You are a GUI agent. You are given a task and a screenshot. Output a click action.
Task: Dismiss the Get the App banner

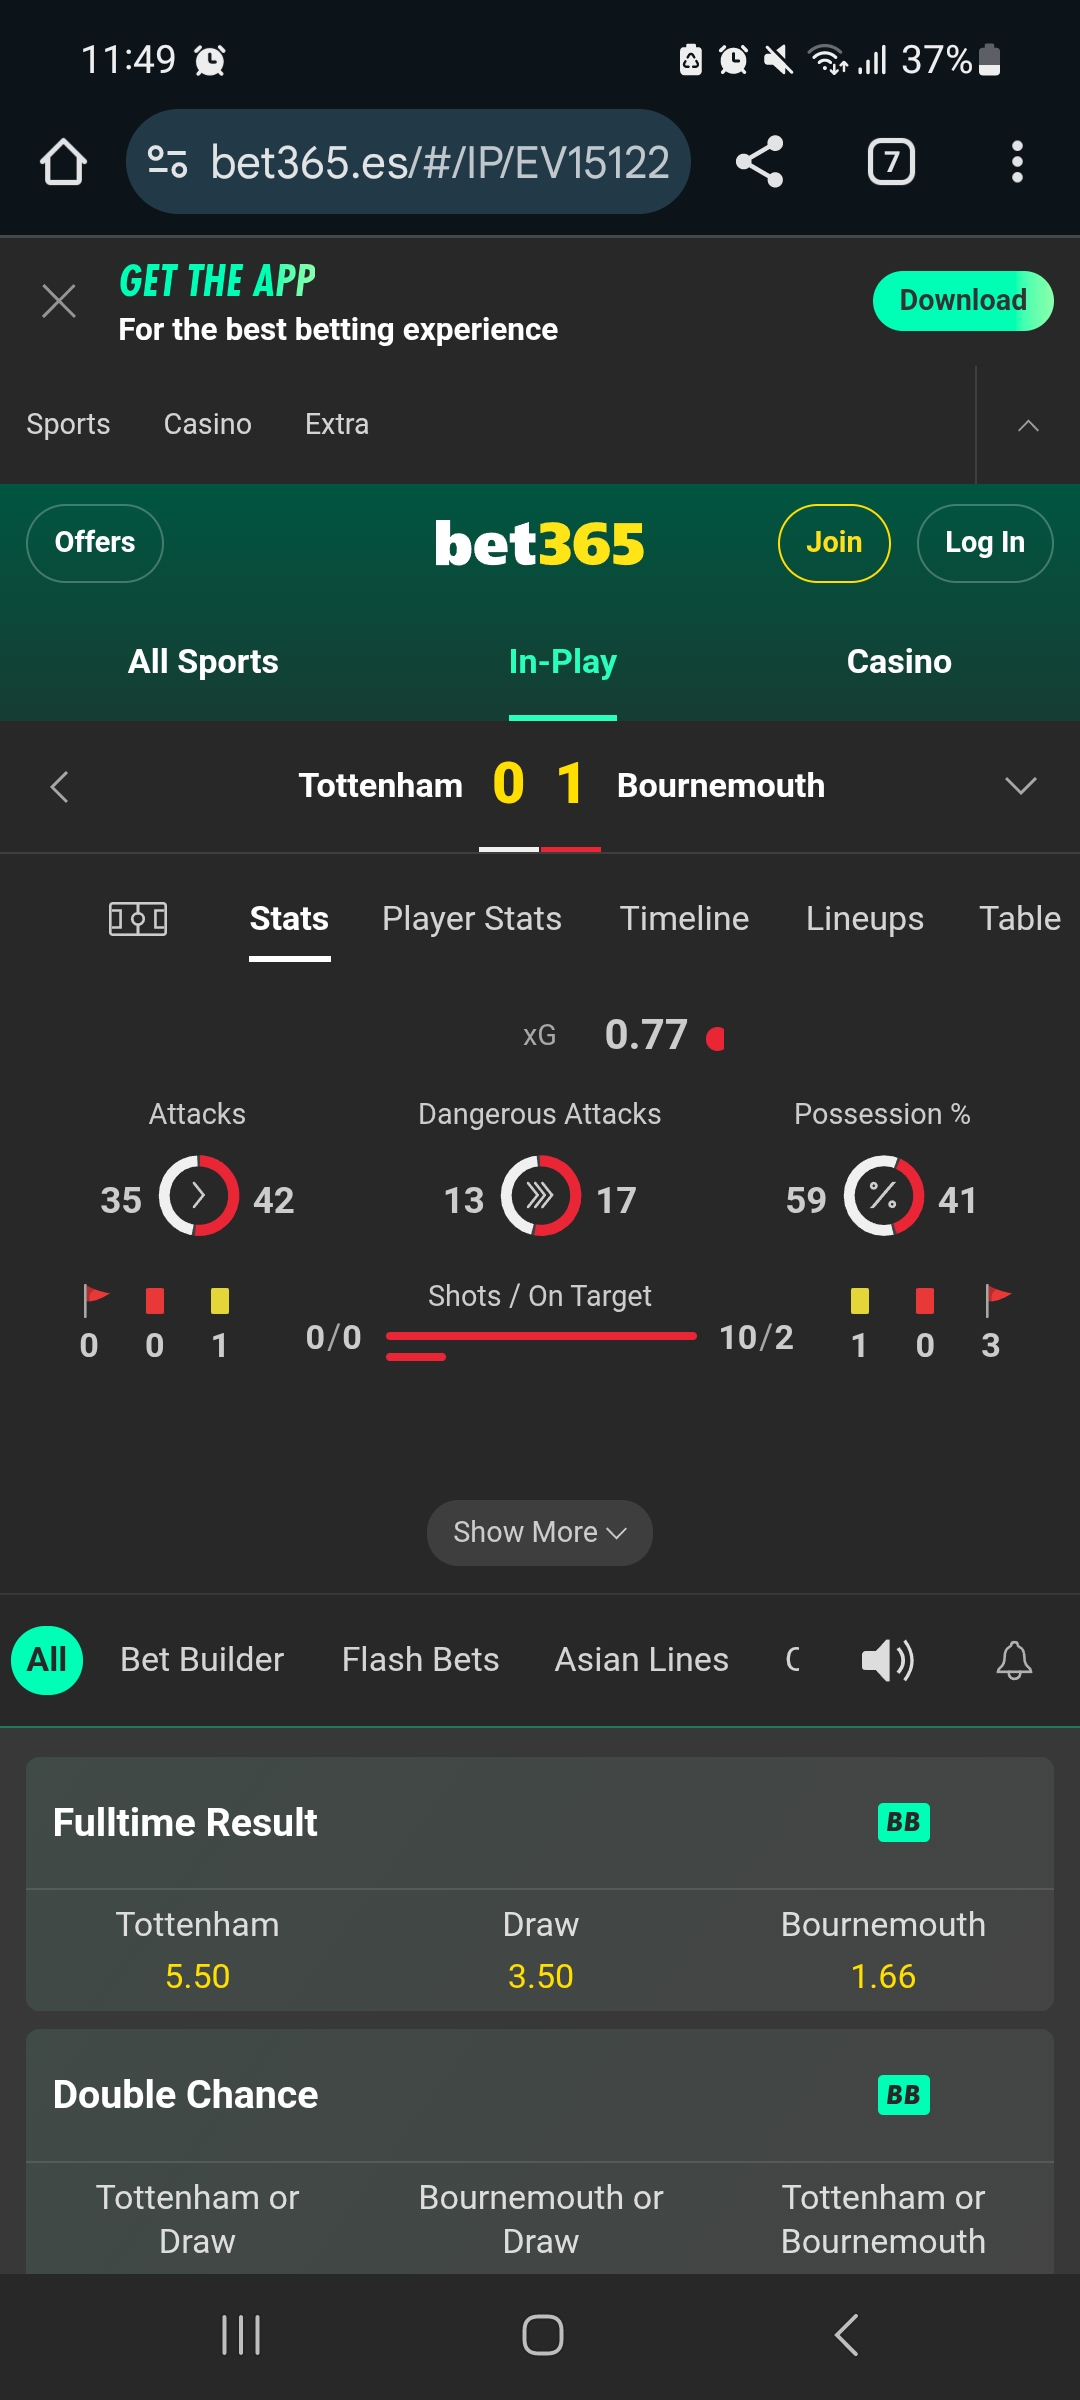pos(59,300)
